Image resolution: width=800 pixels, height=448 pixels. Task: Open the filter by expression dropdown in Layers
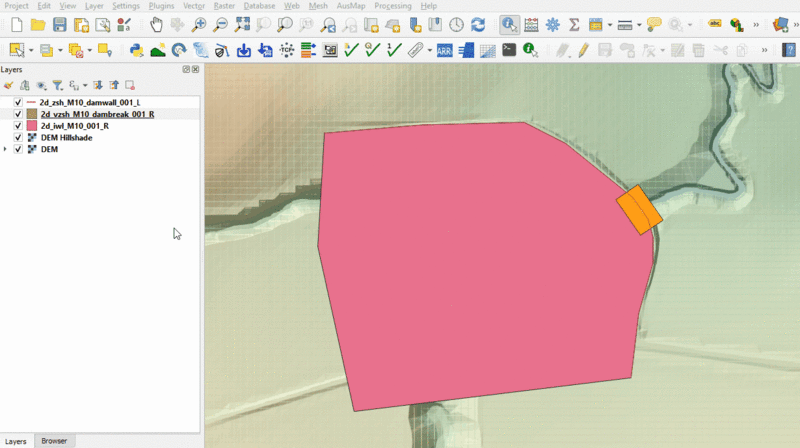pyautogui.click(x=84, y=85)
